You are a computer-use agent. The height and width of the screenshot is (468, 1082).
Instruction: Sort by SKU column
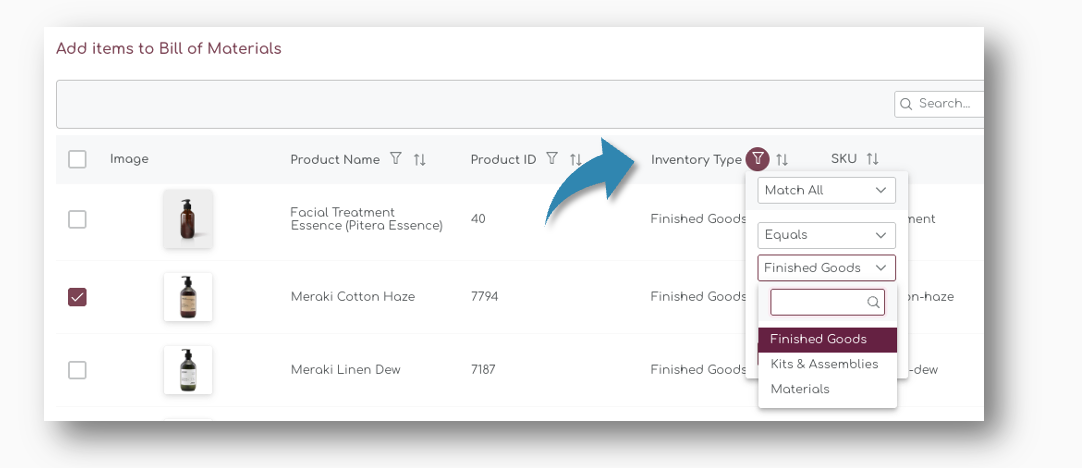coord(872,159)
